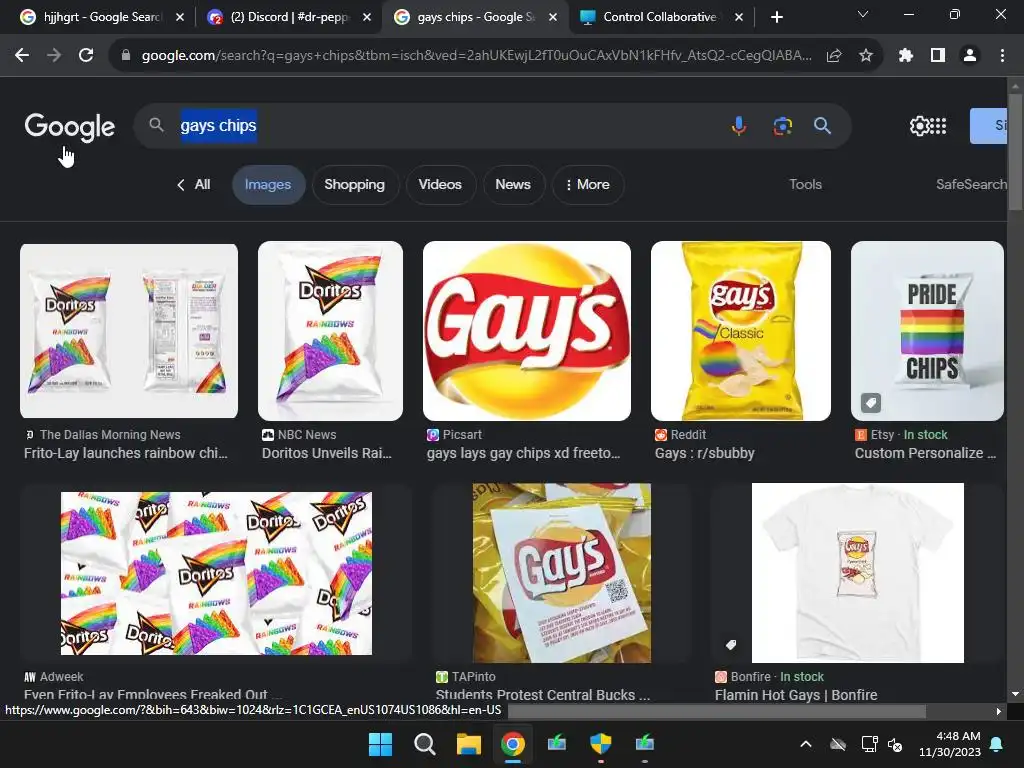The height and width of the screenshot is (768, 1024).
Task: Open Dallas Morning News Doritos image
Action: [x=129, y=331]
